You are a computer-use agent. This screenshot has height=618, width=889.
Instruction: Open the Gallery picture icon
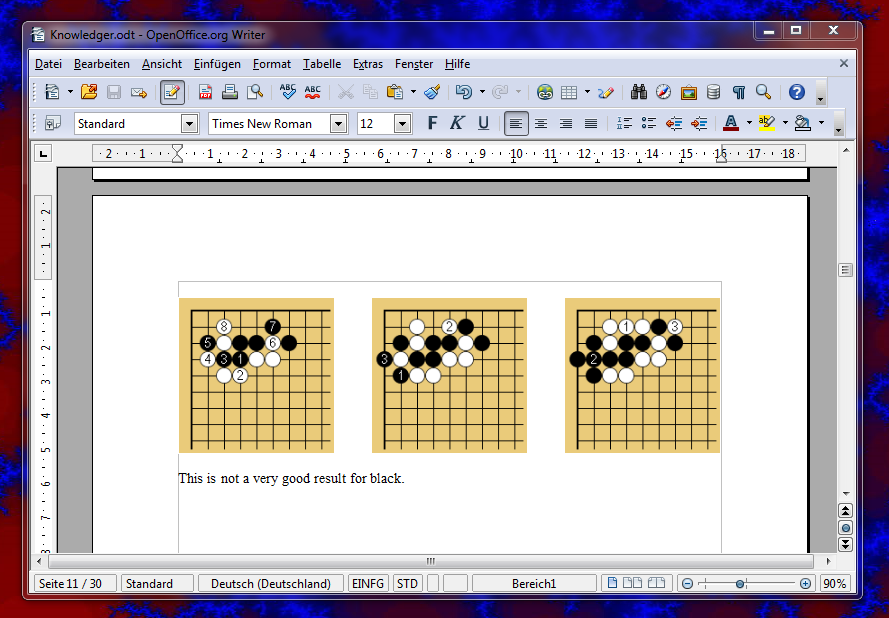click(688, 92)
